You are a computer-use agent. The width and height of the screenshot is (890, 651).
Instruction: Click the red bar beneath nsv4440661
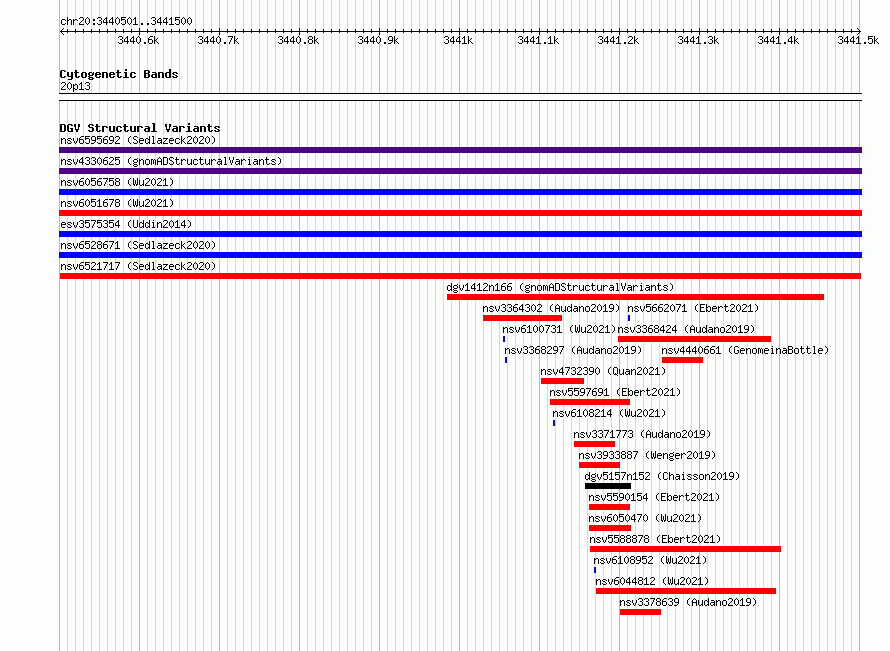[682, 360]
